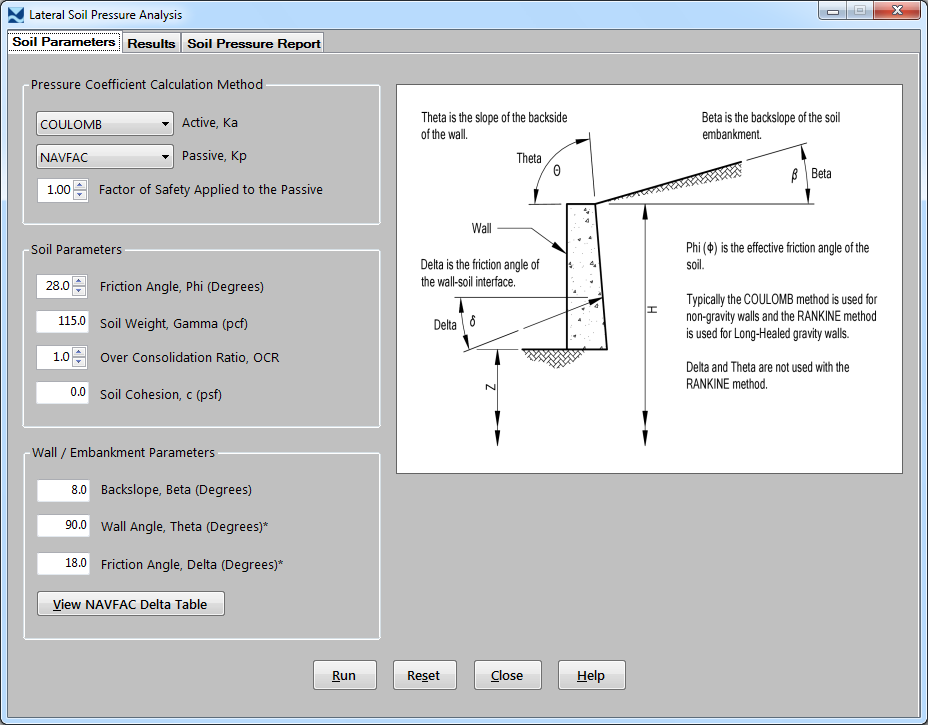Click the application icon in title bar
928x725 pixels.
[15, 15]
